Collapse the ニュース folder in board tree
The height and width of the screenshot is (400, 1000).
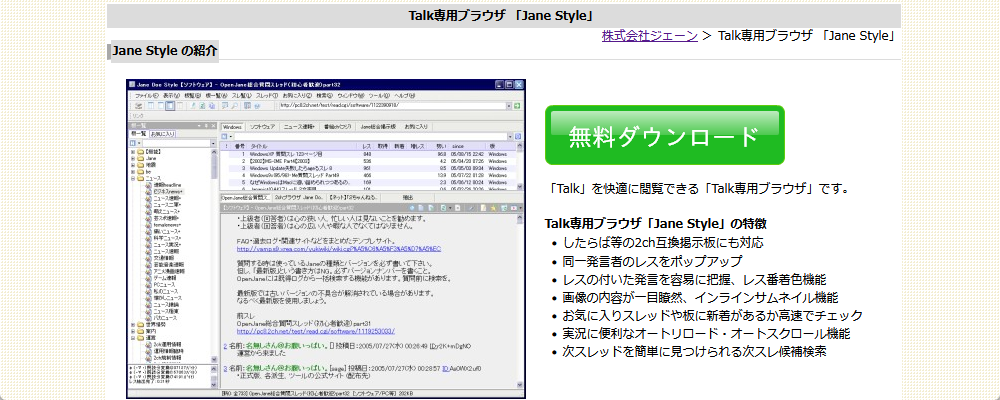coord(134,178)
